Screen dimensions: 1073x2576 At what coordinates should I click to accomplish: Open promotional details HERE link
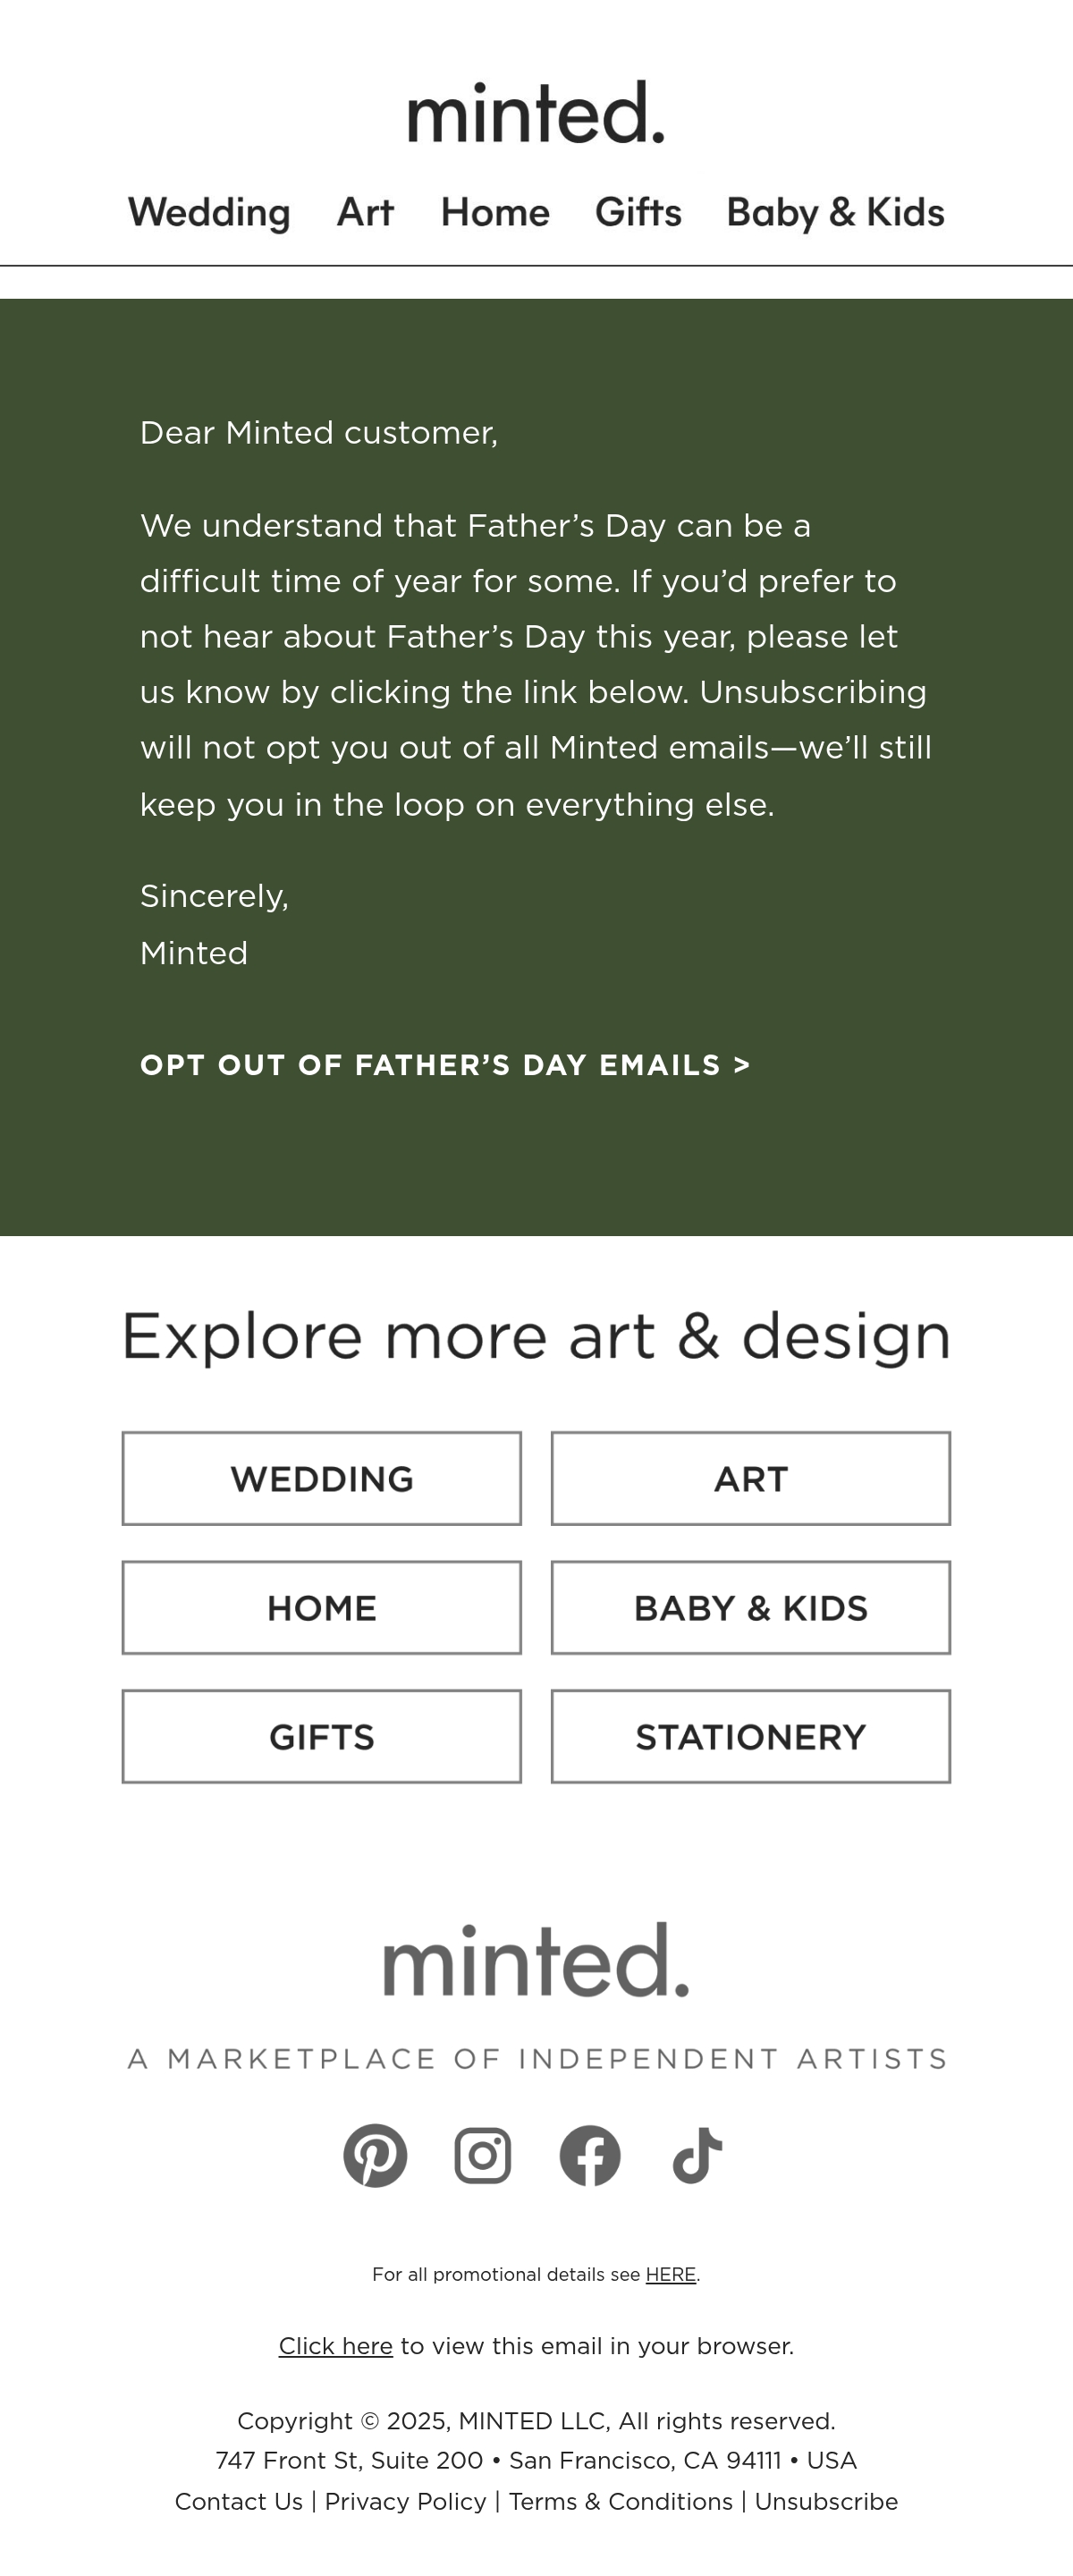[x=671, y=2274]
